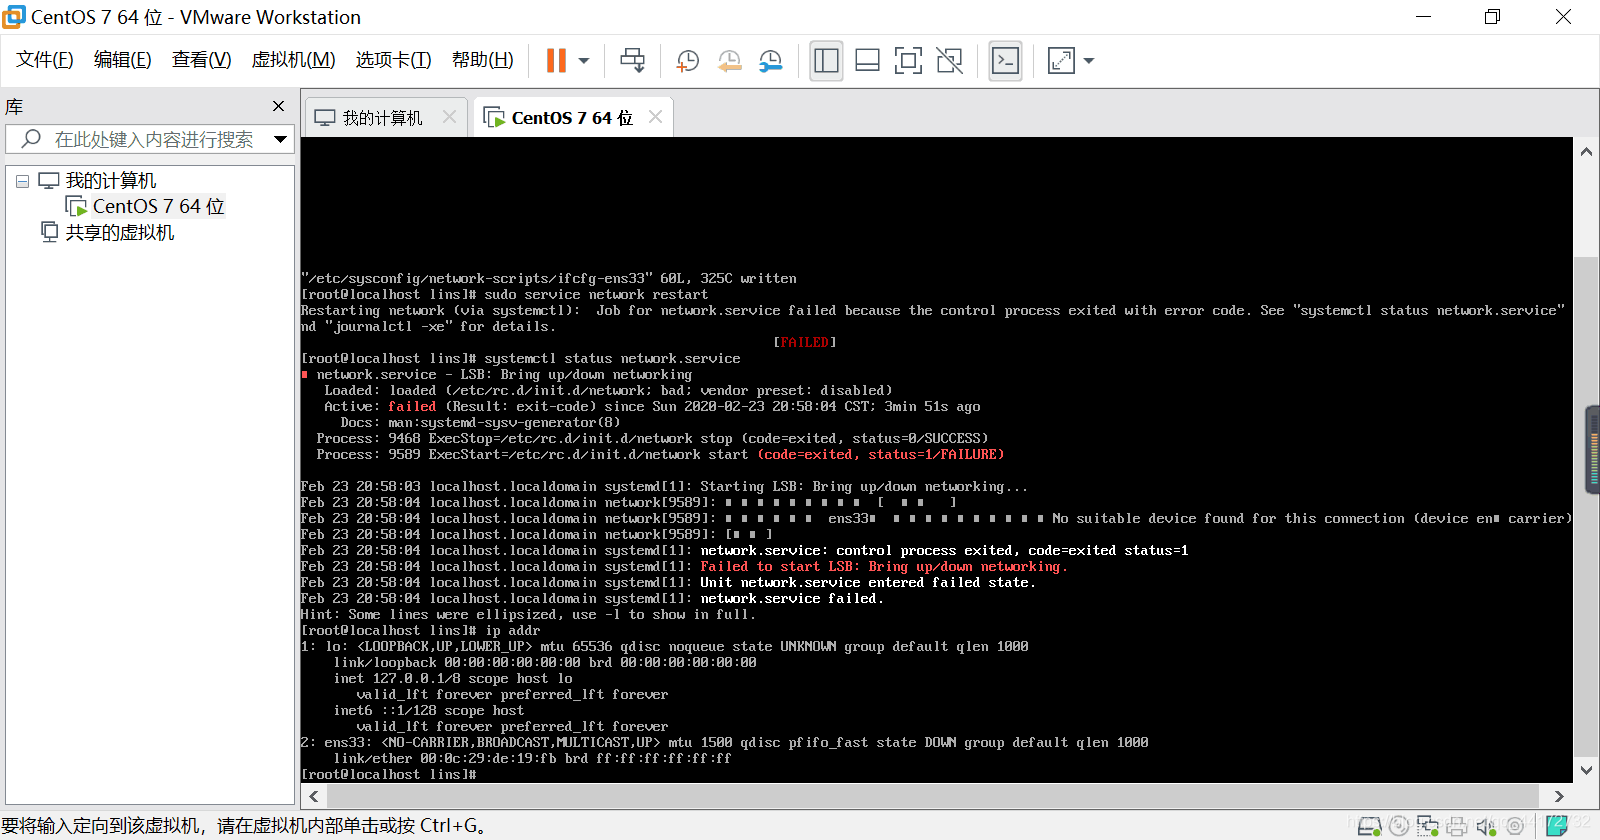1600x840 pixels.
Task: Close the 我的计算机 tab
Action: [449, 117]
